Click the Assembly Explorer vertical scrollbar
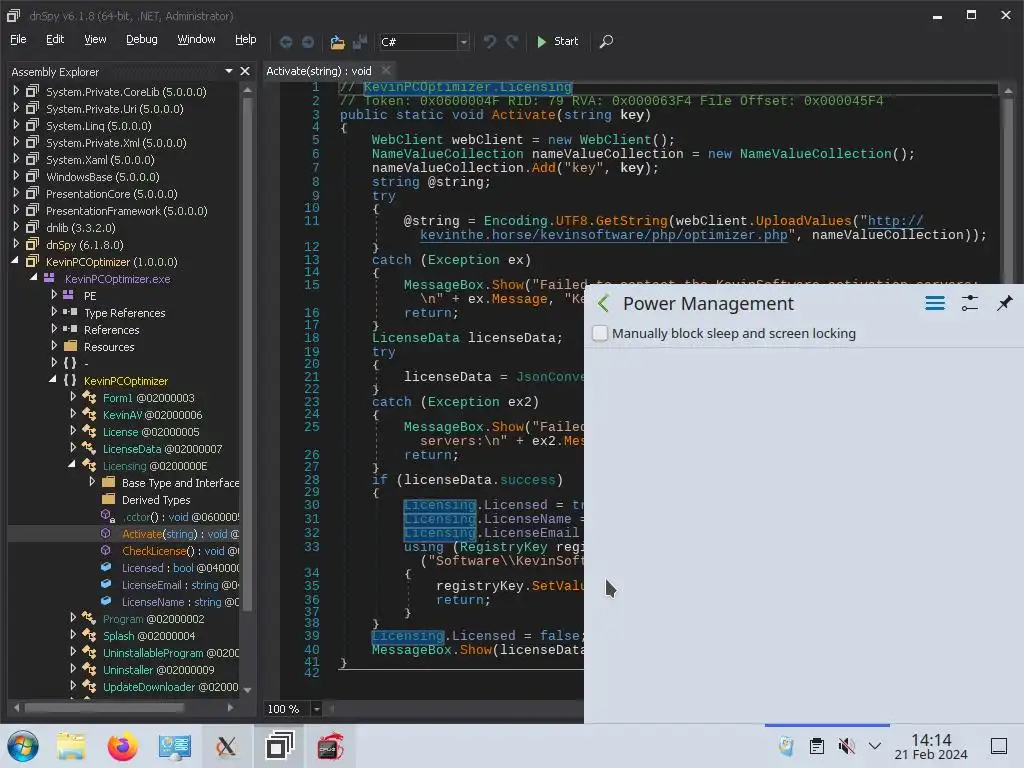1024x768 pixels. tap(248, 353)
